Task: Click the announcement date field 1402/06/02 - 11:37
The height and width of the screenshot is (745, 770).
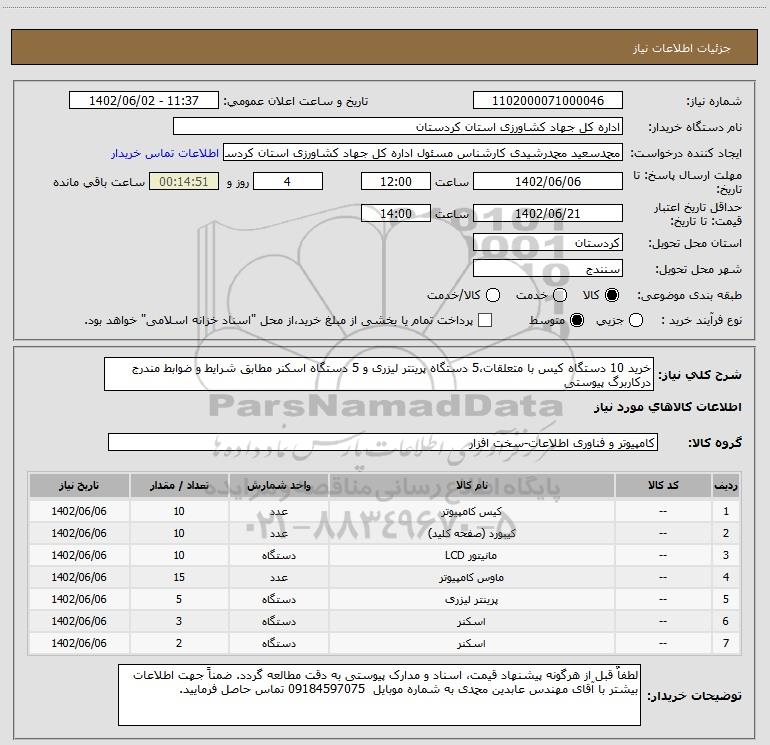Action: click(144, 101)
